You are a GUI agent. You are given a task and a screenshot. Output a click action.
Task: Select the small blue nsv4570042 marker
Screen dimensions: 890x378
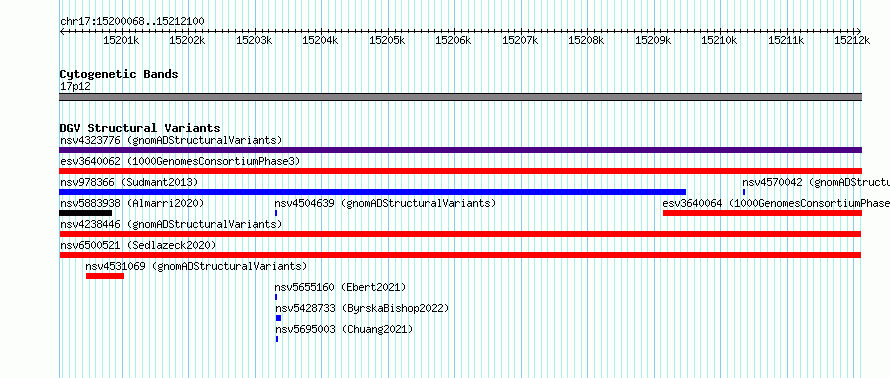[x=744, y=192]
